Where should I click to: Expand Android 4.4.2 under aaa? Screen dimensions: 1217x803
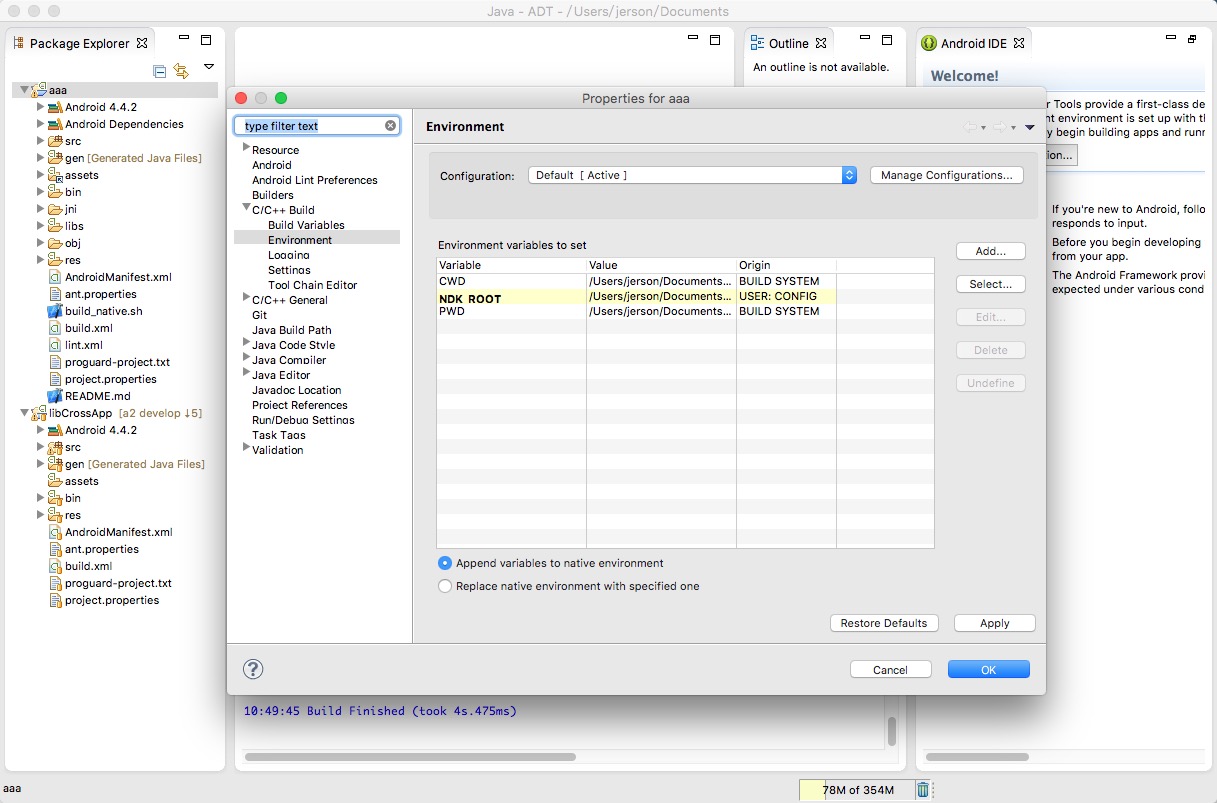[x=40, y=107]
